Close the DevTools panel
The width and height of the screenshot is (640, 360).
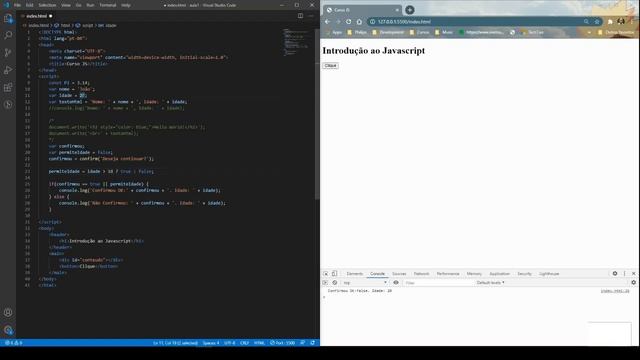click(x=633, y=273)
